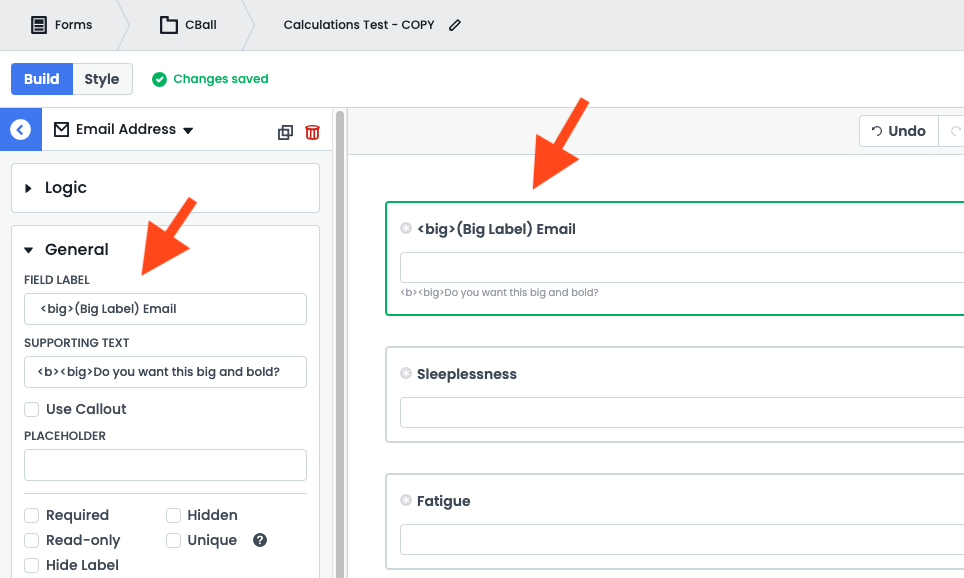This screenshot has height=578, width=964.
Task: Remove the Sleeplessness field via x icon
Action: click(406, 373)
